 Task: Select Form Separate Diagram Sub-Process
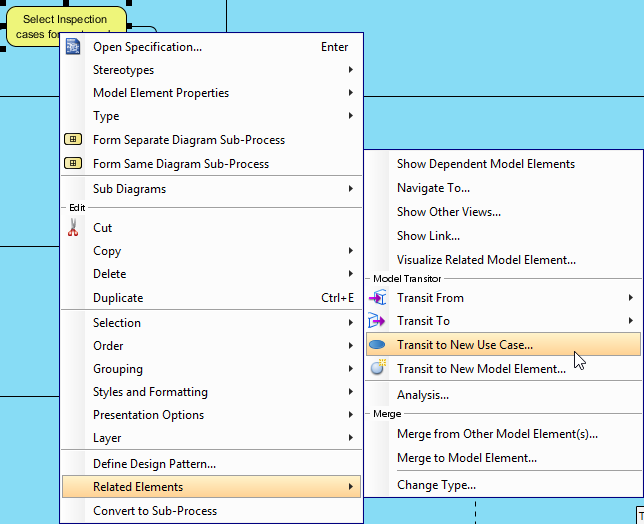tap(211, 140)
